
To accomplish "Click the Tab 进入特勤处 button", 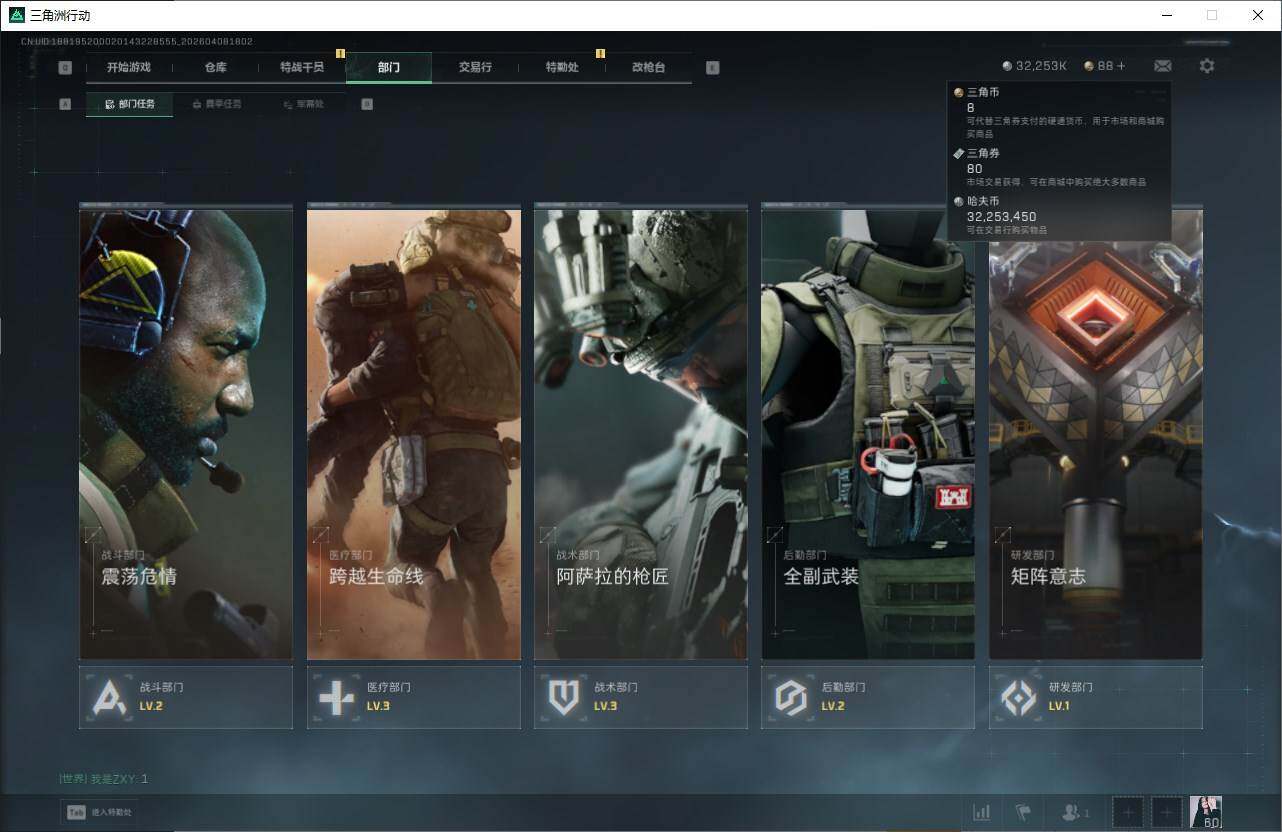I will point(98,812).
